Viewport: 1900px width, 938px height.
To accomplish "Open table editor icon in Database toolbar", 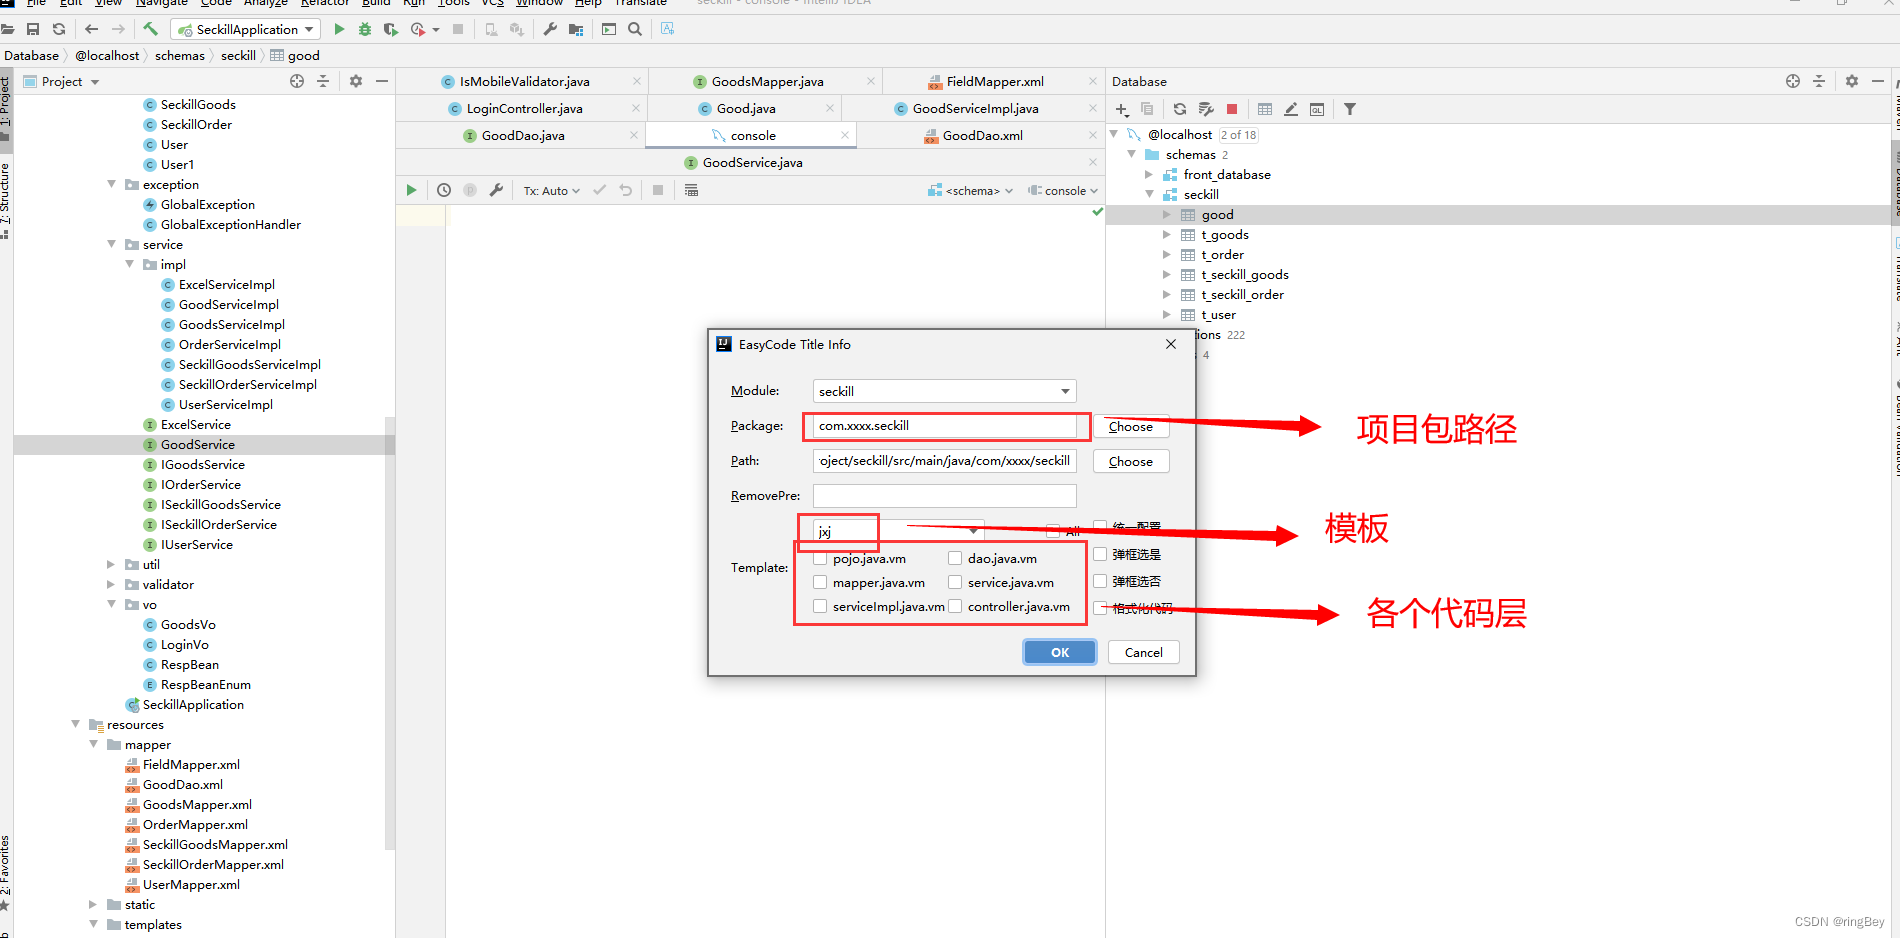I will [1265, 109].
